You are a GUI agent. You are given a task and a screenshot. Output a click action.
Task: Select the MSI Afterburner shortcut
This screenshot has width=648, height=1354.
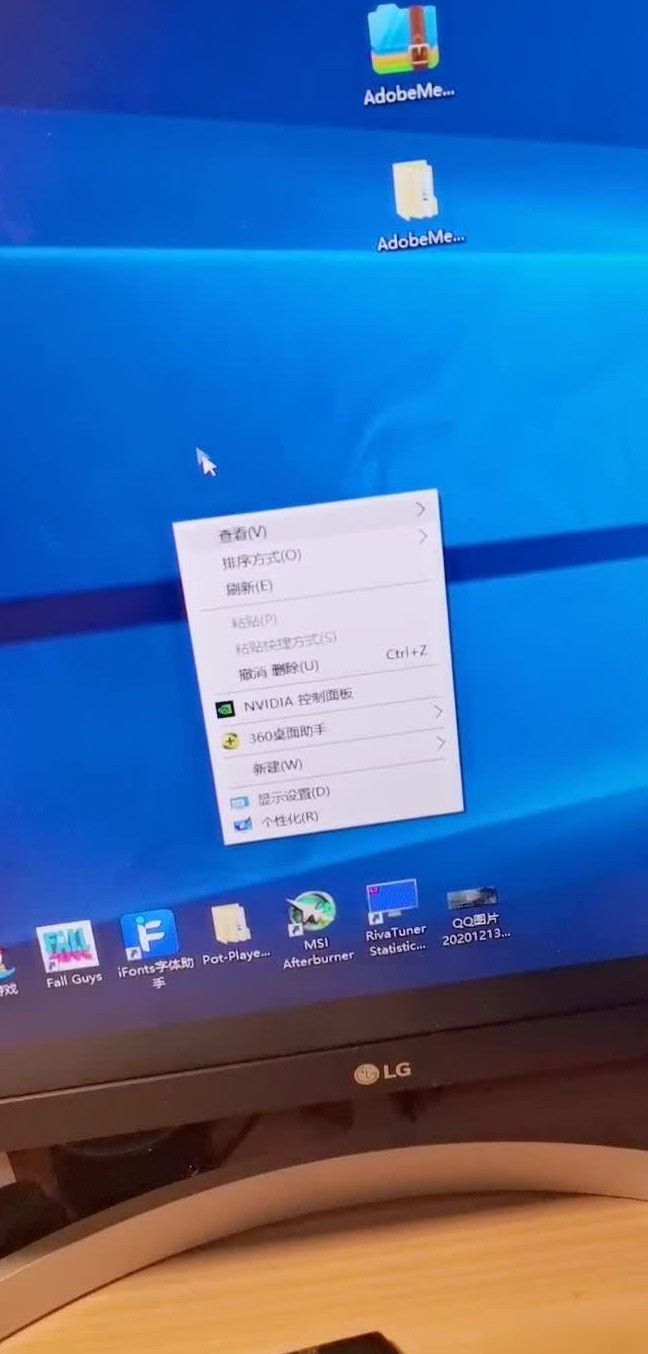coord(311,913)
